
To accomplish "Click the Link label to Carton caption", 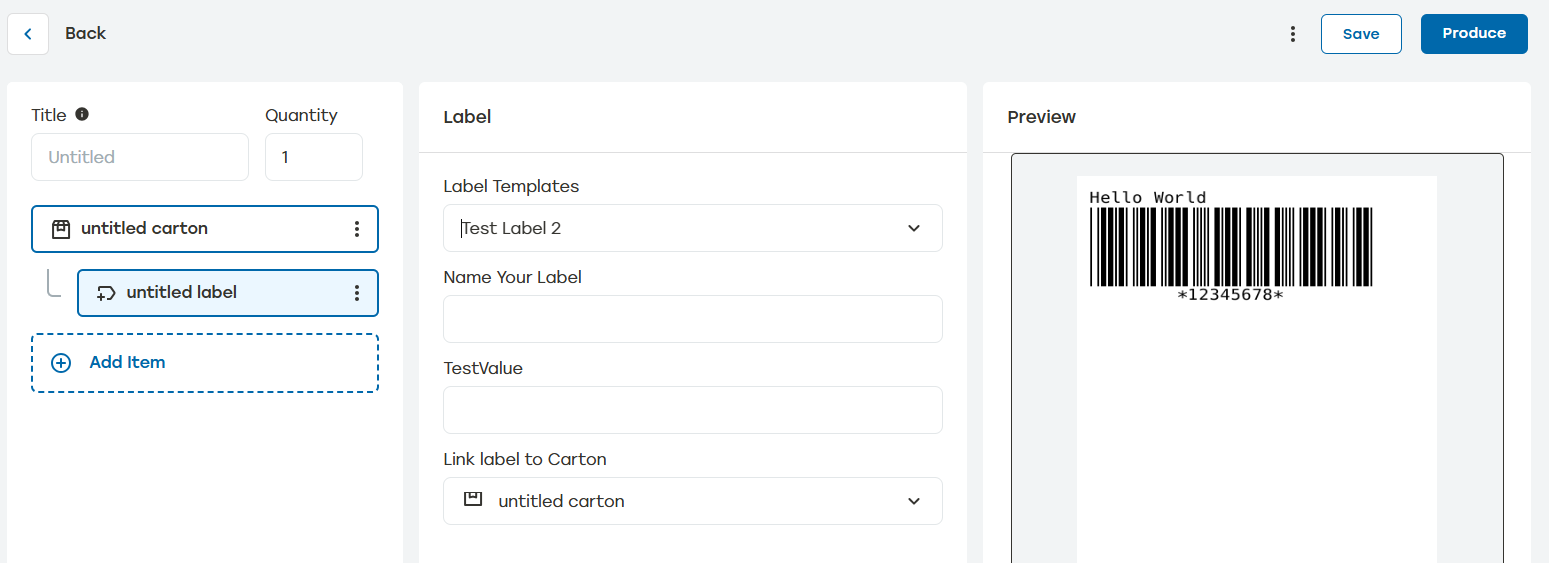I will [x=525, y=459].
